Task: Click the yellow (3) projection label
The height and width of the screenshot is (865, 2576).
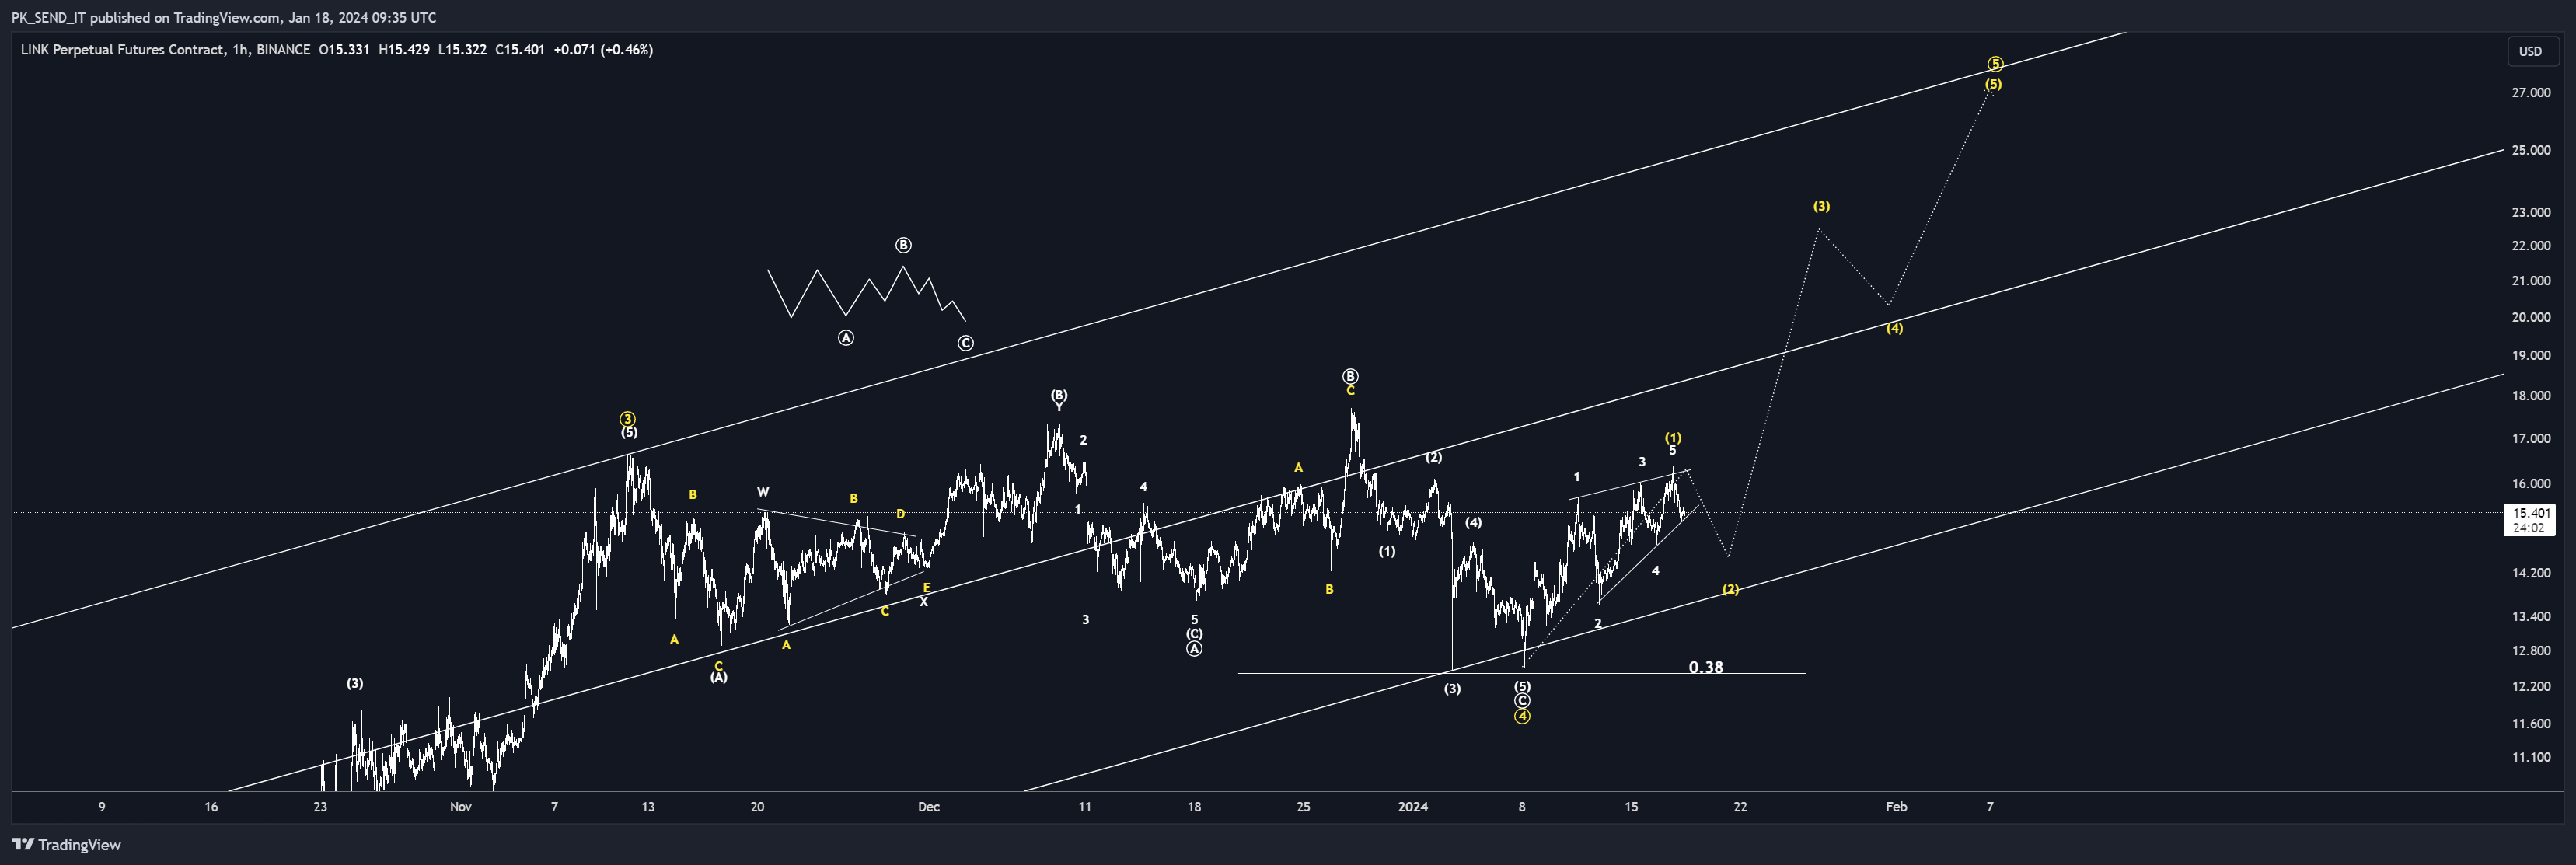Action: point(1822,206)
